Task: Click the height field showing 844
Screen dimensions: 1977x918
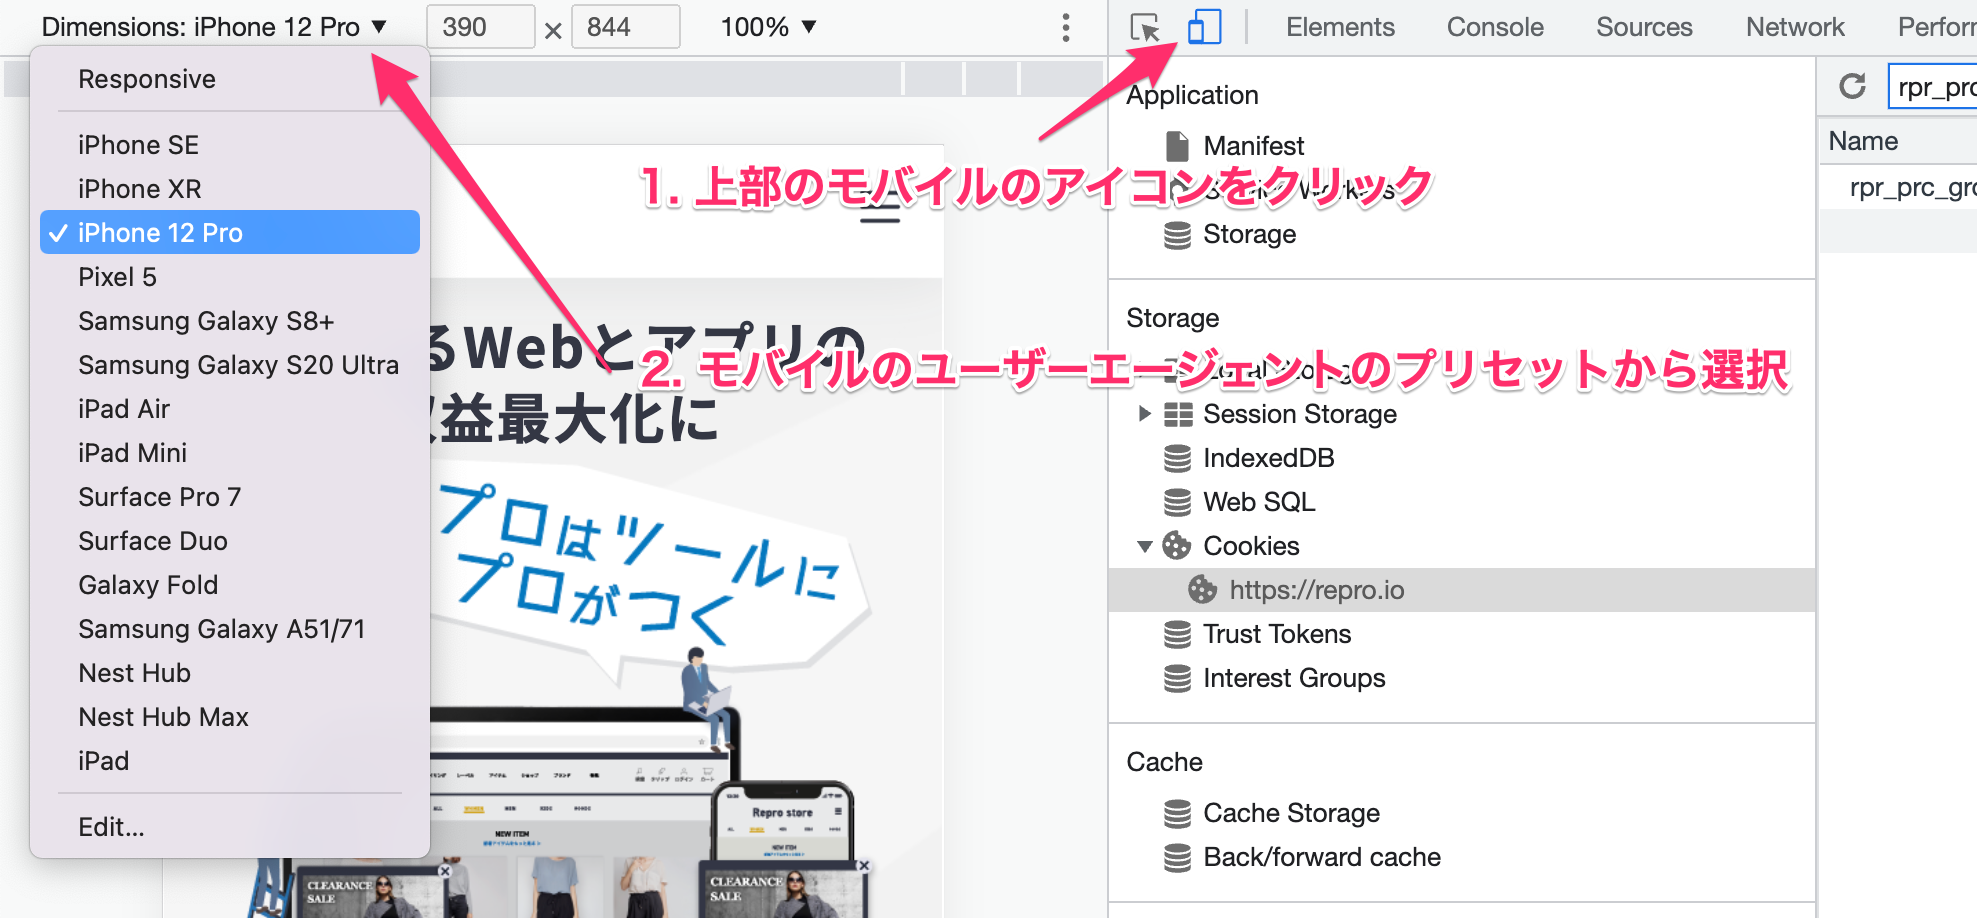Action: point(626,27)
